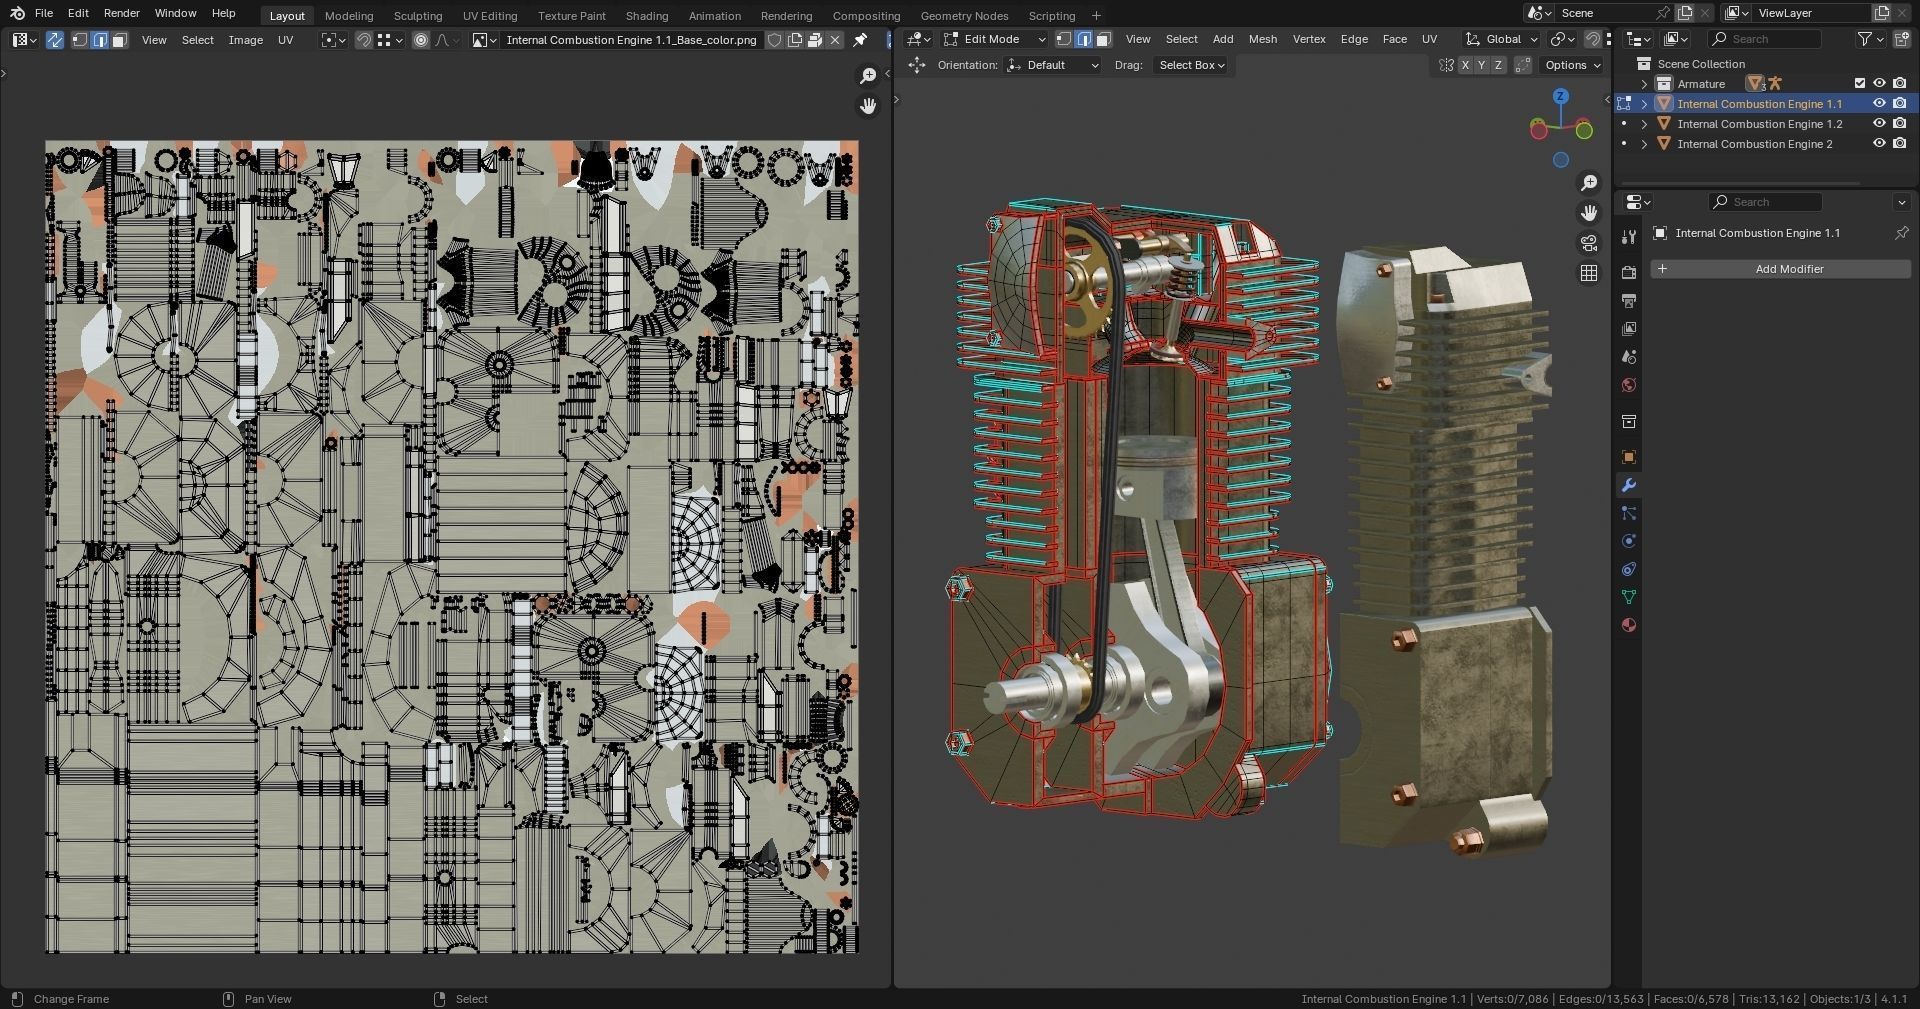Click the 3D viewport pan hand icon
Screen dimensions: 1920x1009
pos(1589,213)
